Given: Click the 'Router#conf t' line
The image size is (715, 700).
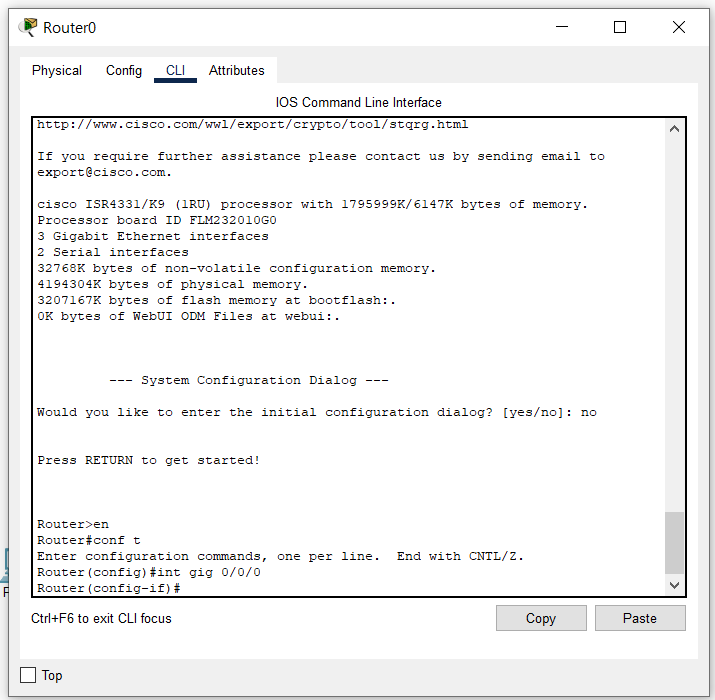Looking at the screenshot, I should (88, 540).
